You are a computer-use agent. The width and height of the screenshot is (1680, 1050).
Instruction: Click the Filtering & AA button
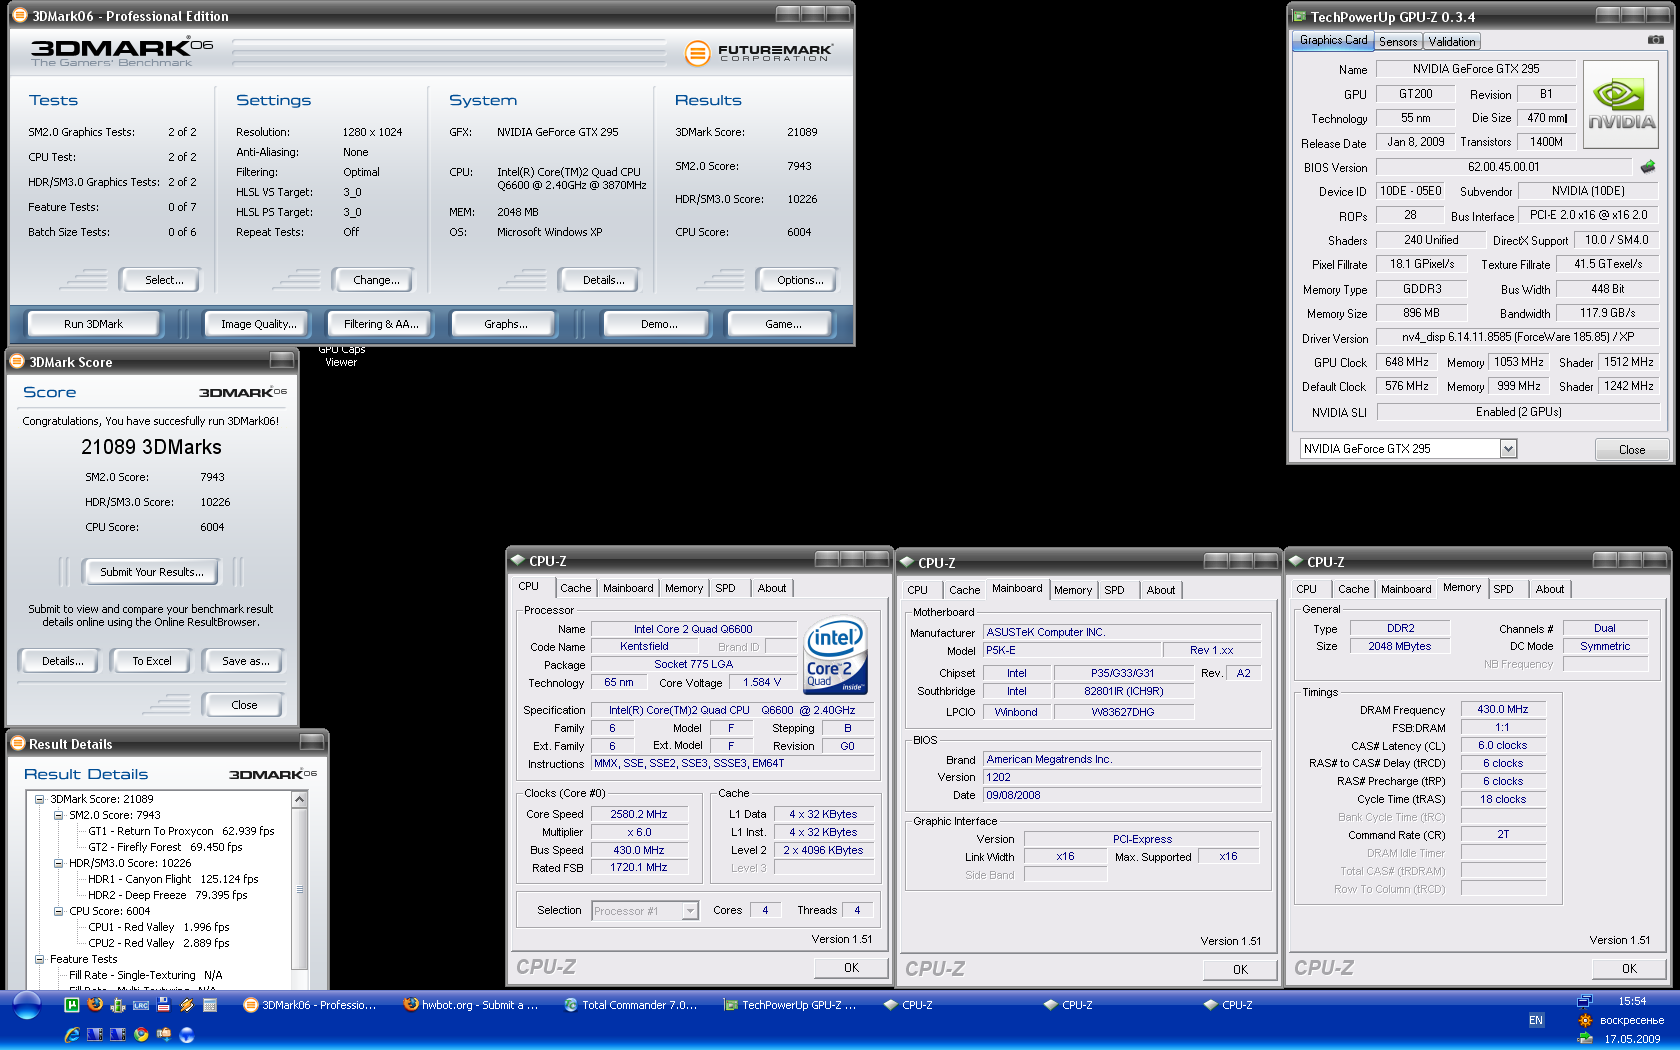[380, 324]
